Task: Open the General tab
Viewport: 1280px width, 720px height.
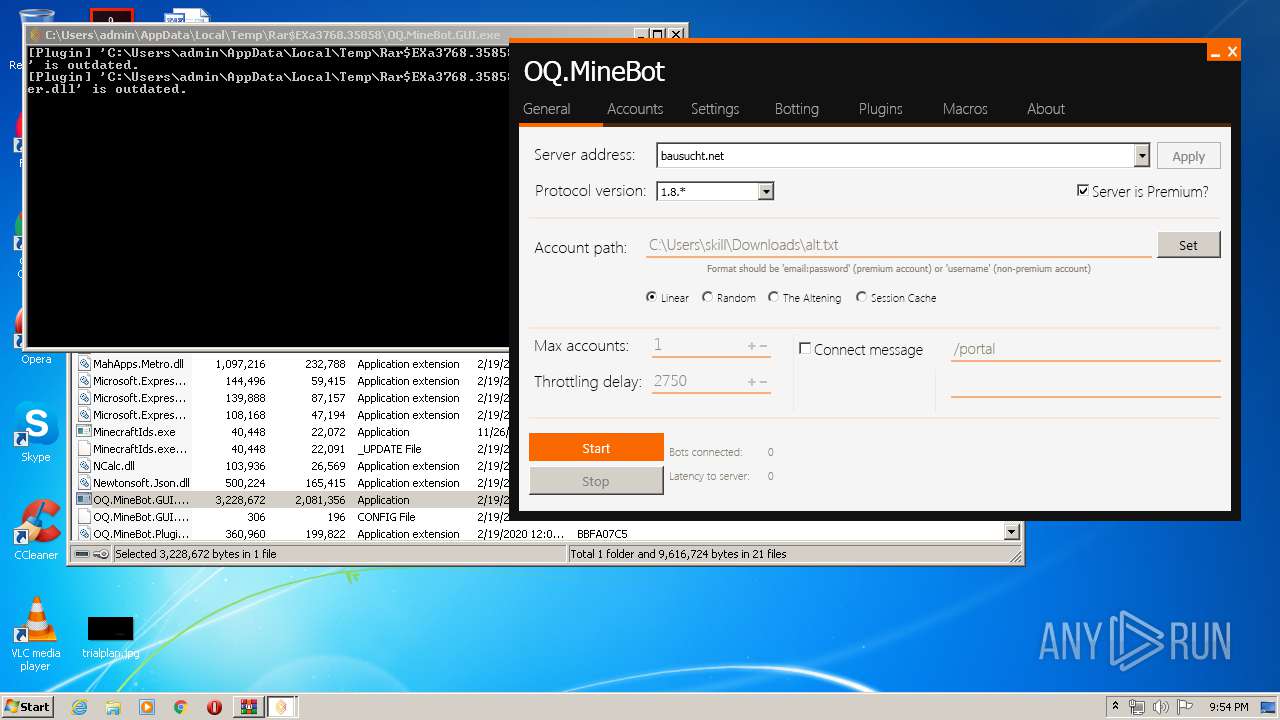Action: pyautogui.click(x=547, y=109)
